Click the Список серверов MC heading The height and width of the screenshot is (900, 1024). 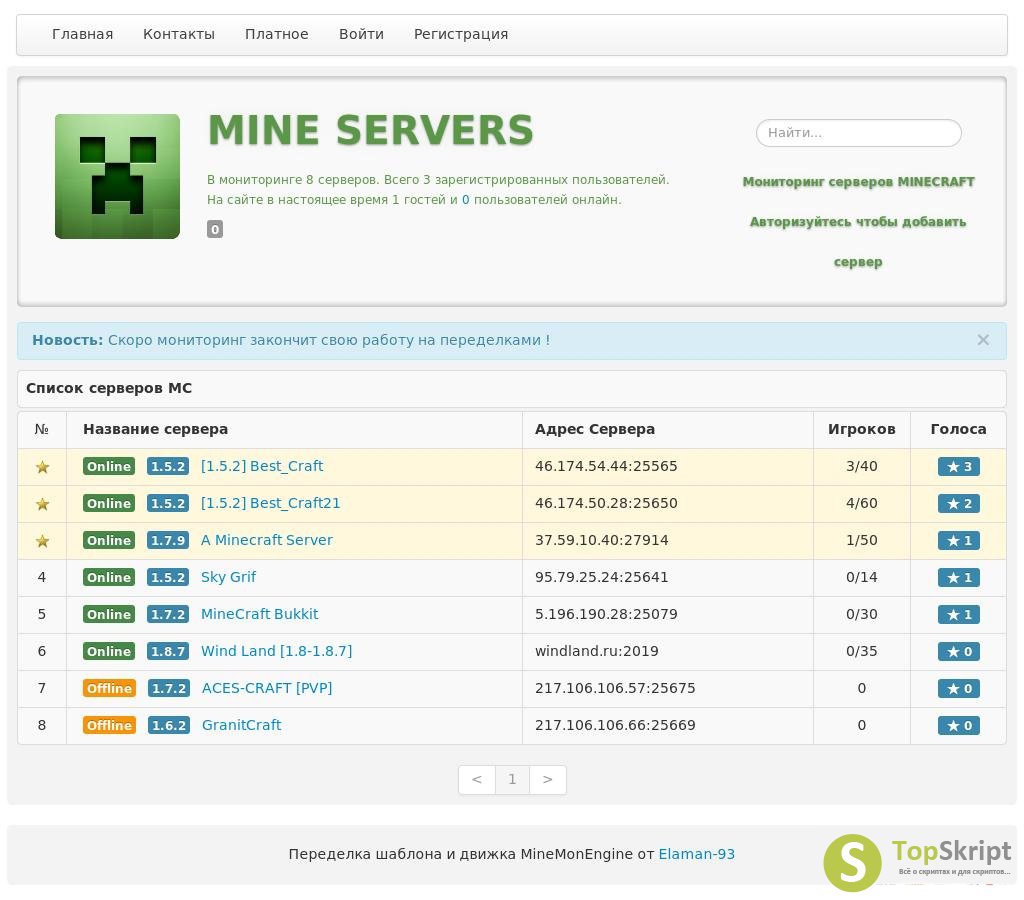(x=109, y=388)
